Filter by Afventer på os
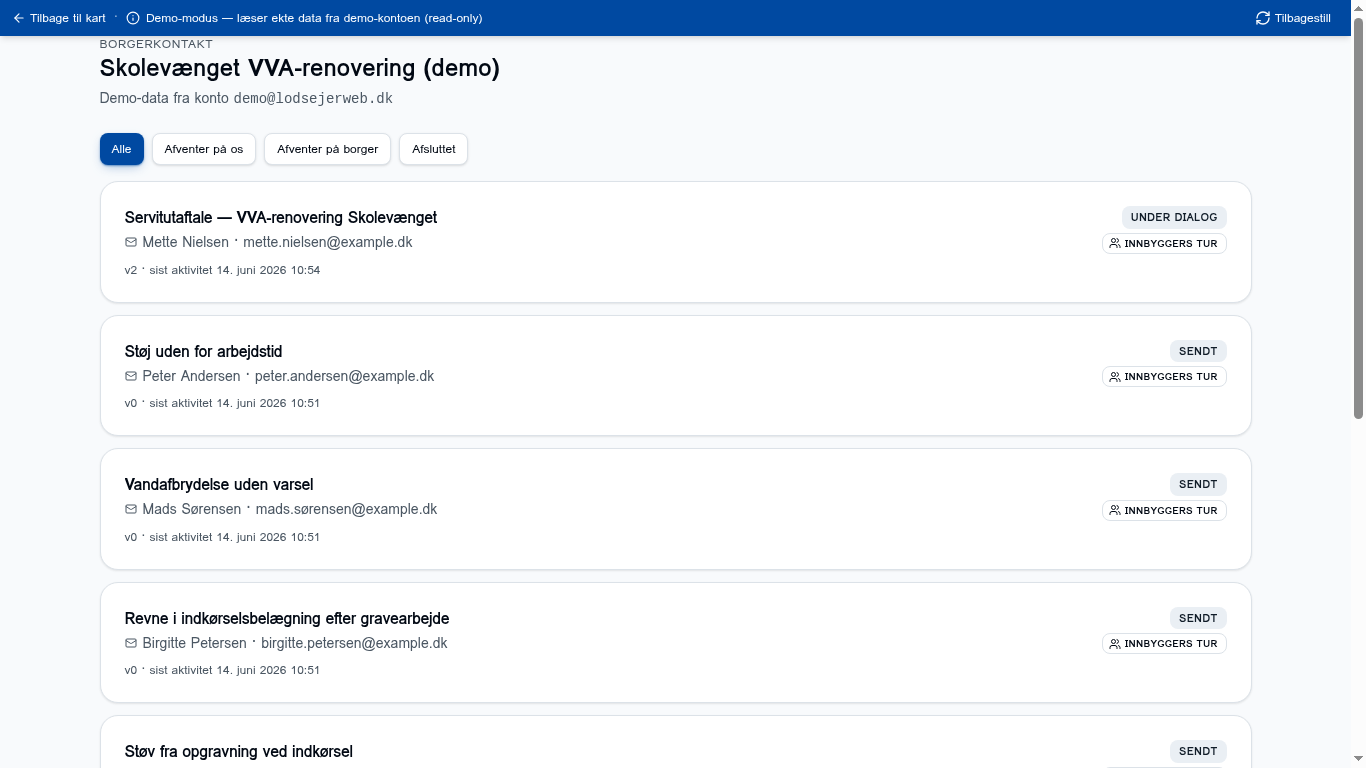This screenshot has width=1366, height=768. coord(204,149)
